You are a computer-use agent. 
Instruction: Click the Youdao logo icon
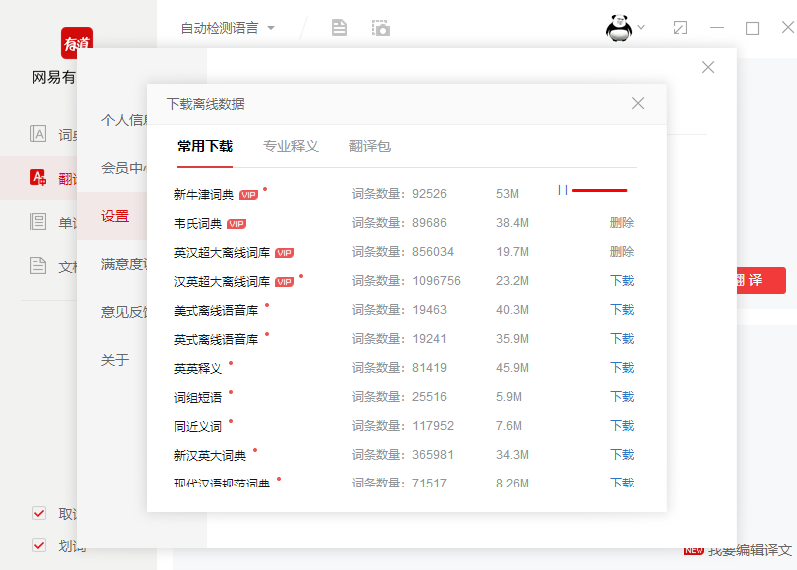click(x=77, y=44)
